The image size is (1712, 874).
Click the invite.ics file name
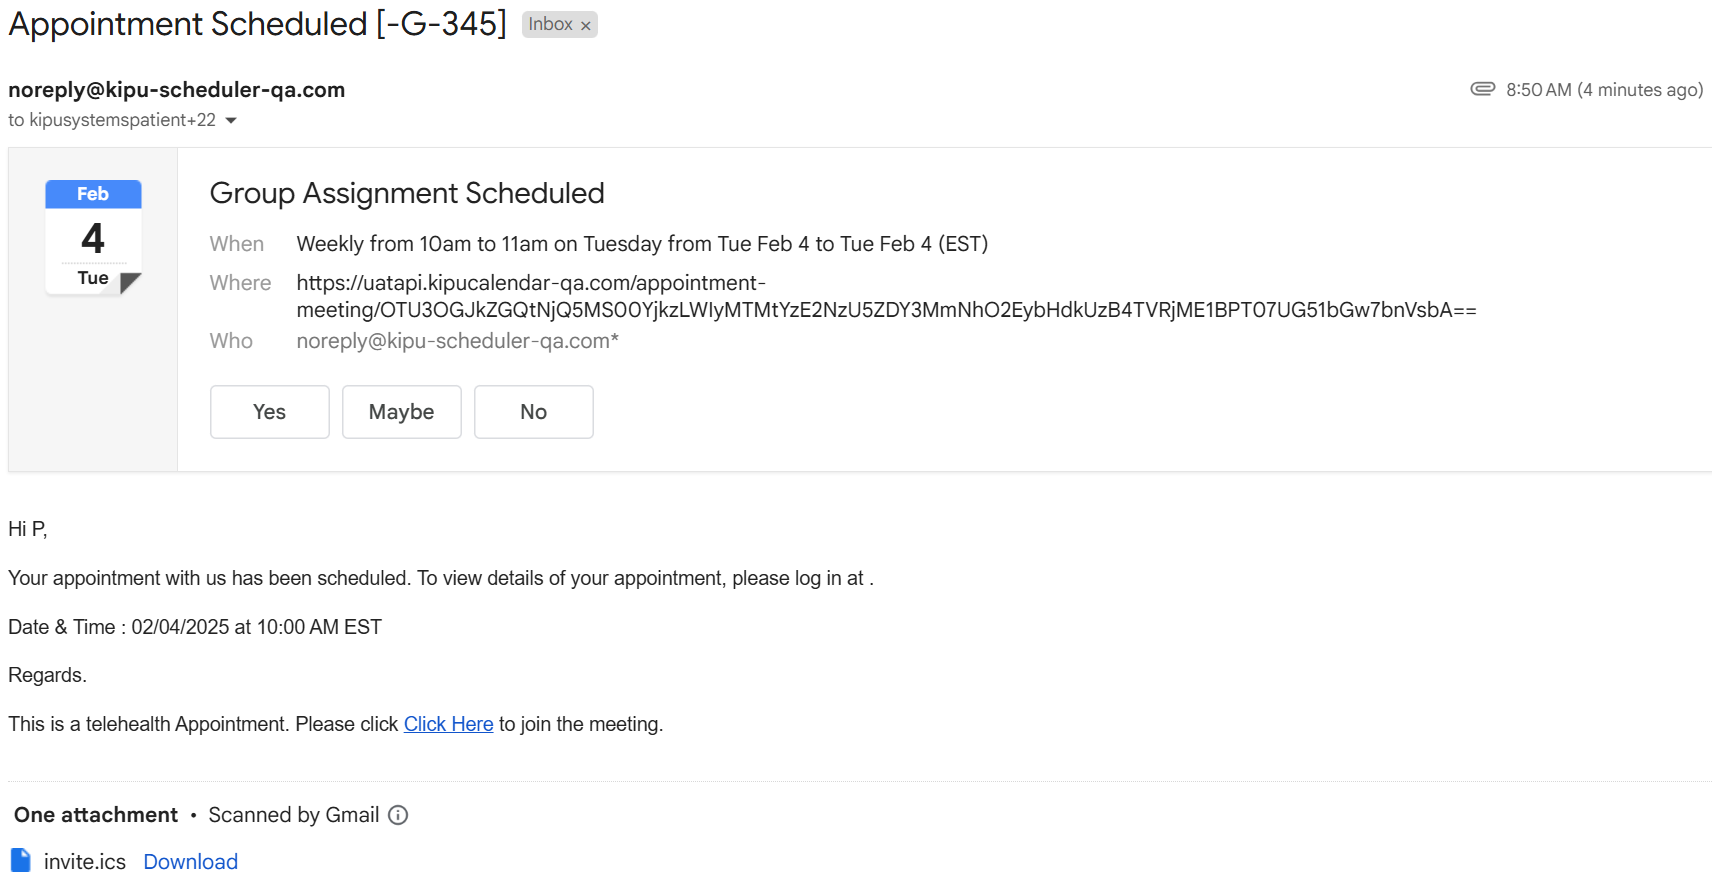tap(85, 861)
